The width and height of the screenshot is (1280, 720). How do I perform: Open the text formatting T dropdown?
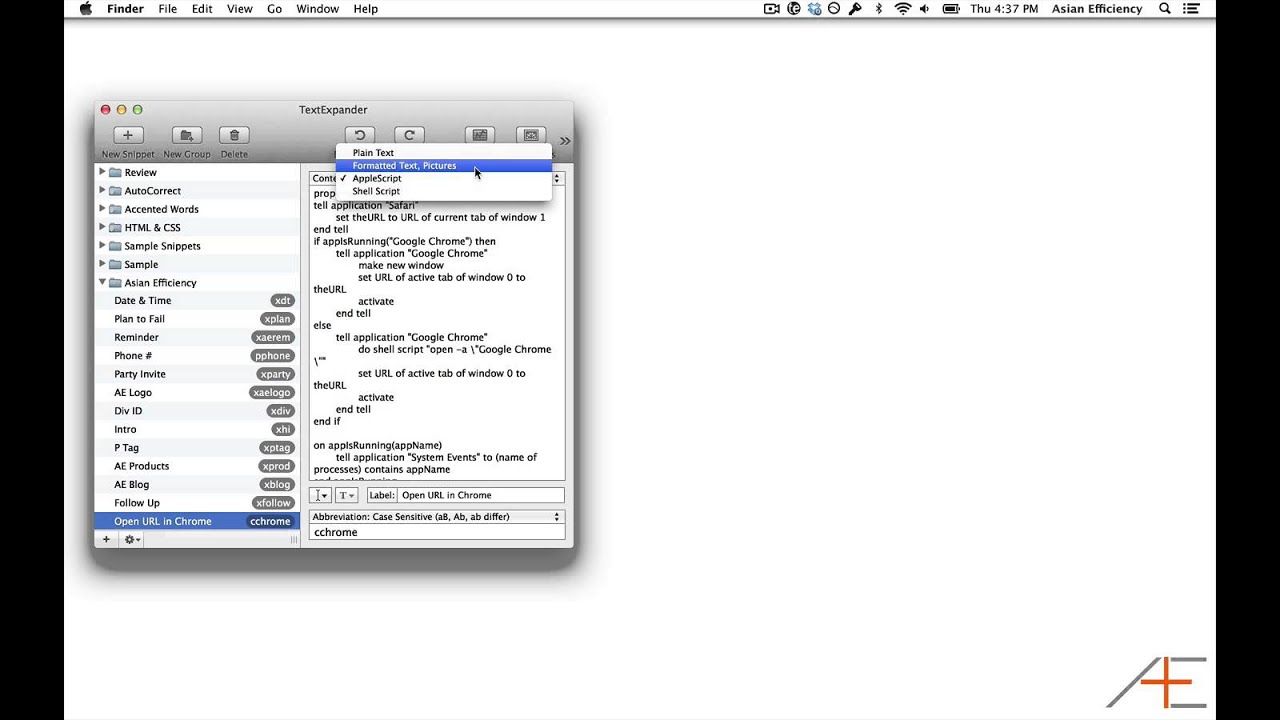point(346,495)
